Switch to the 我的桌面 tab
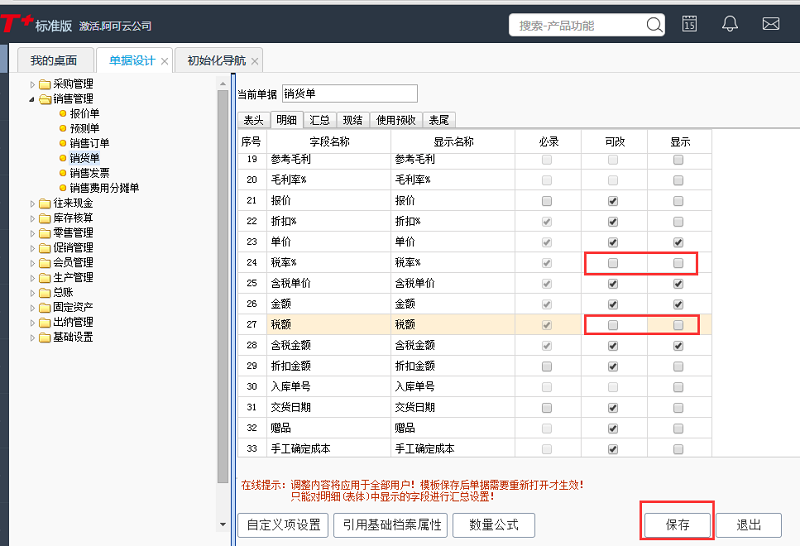Viewport: 800px width, 546px height. tap(55, 60)
